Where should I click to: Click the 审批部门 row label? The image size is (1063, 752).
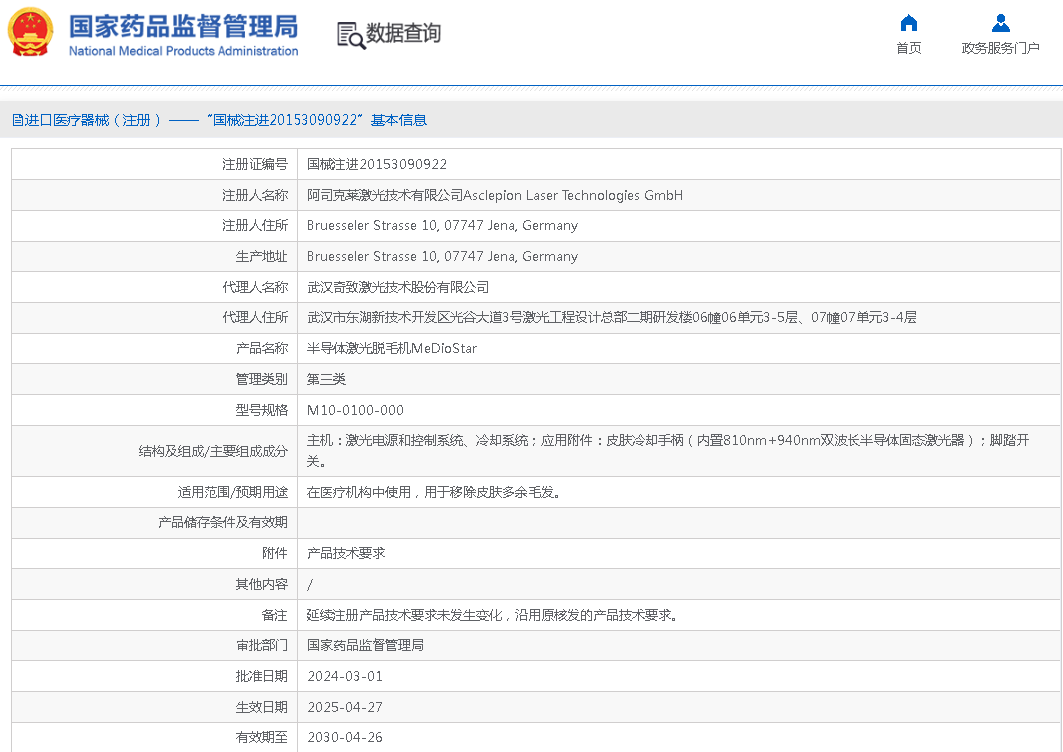262,645
